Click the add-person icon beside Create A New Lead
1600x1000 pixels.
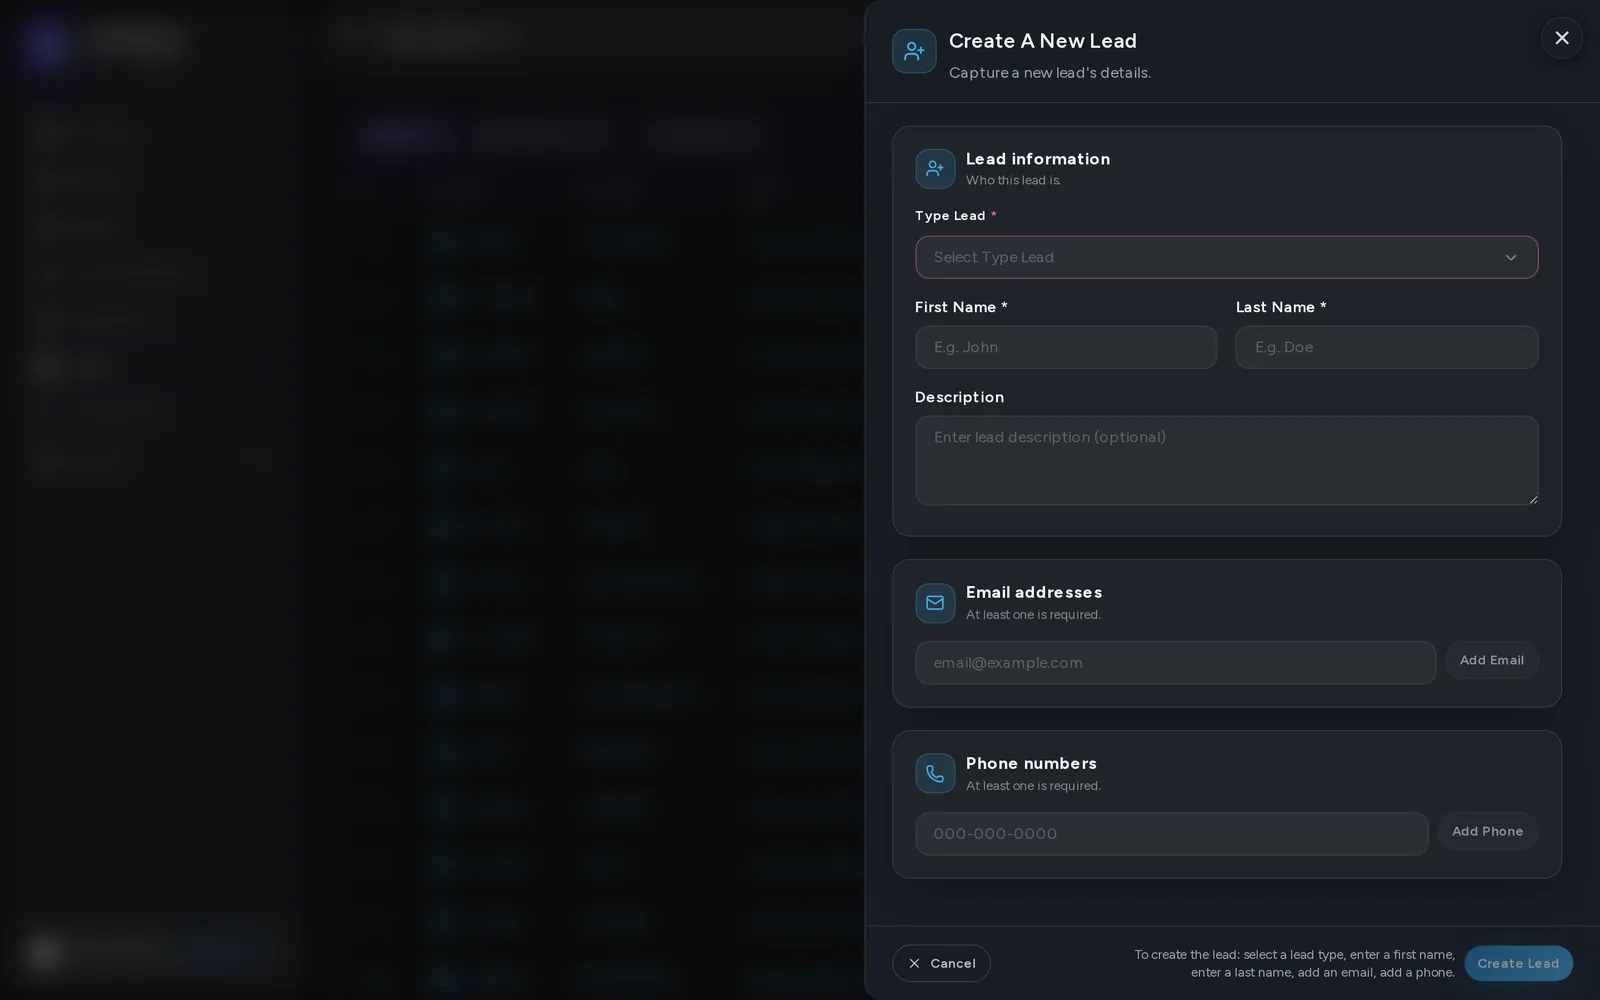[x=914, y=51]
